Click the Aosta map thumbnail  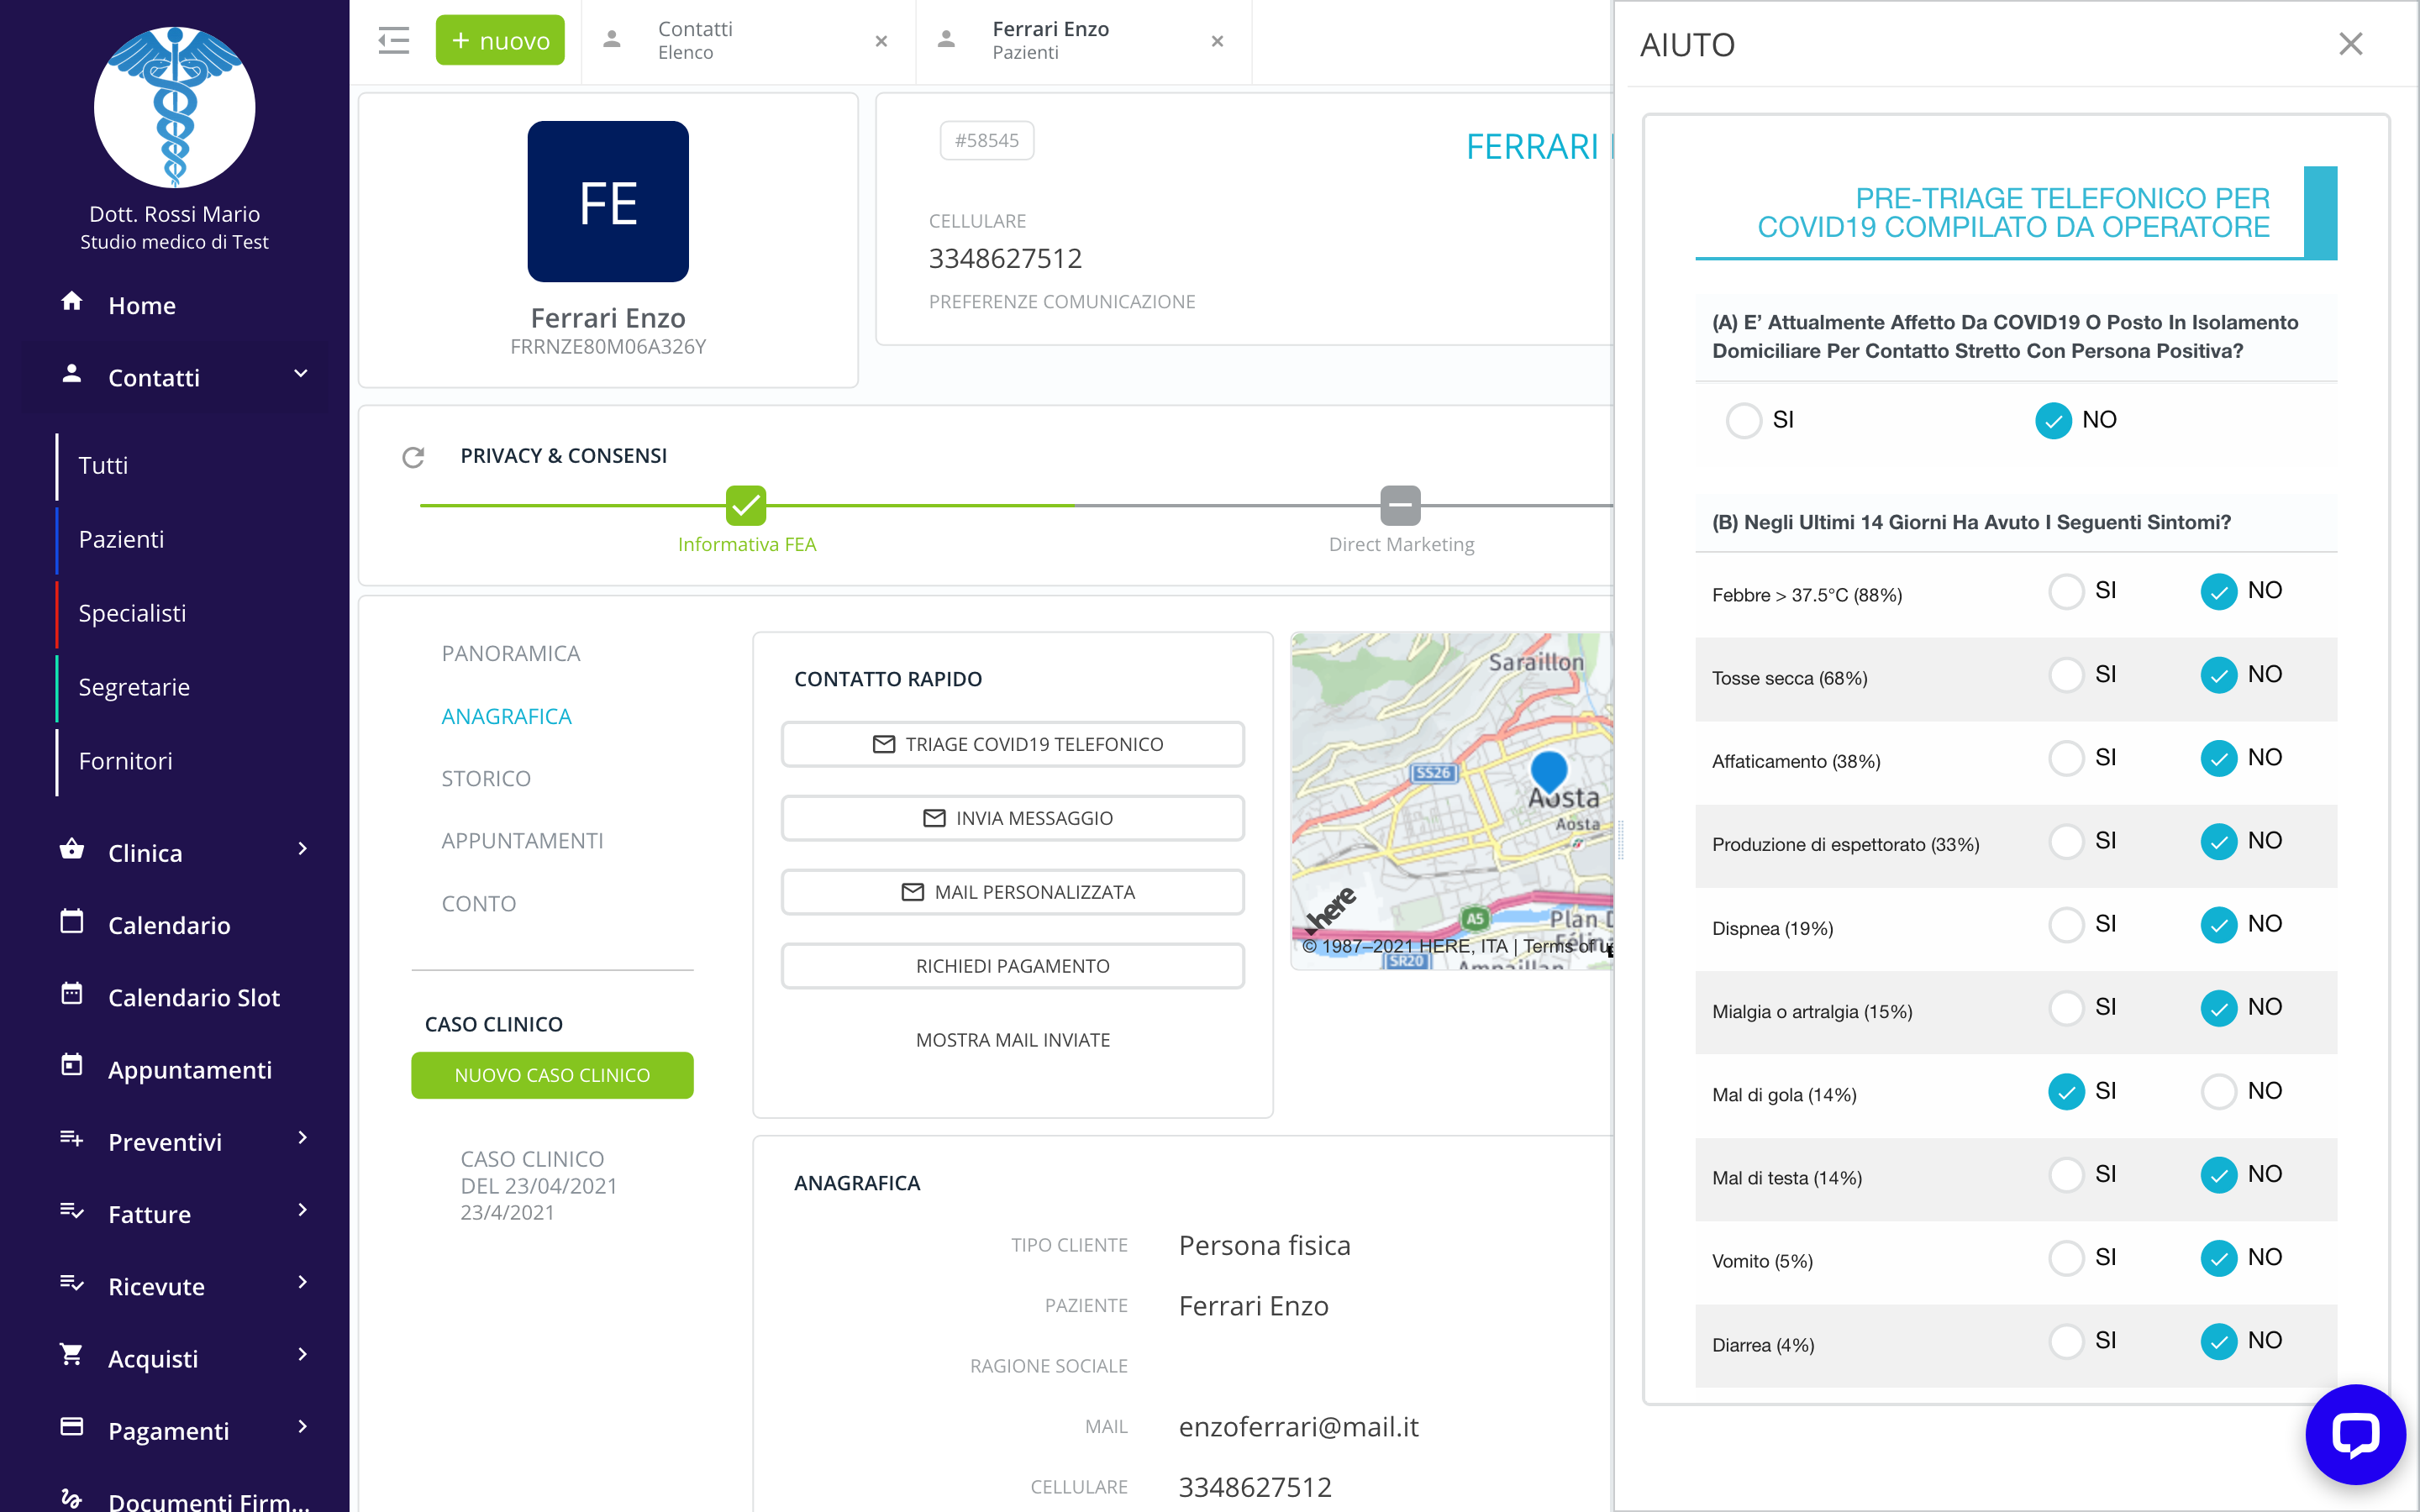1450,800
